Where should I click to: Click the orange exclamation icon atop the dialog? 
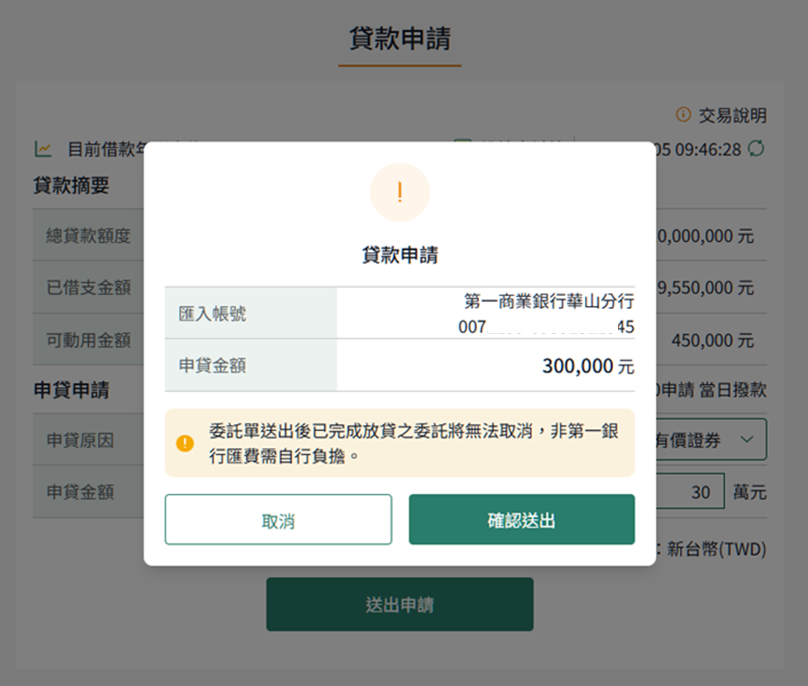point(399,192)
